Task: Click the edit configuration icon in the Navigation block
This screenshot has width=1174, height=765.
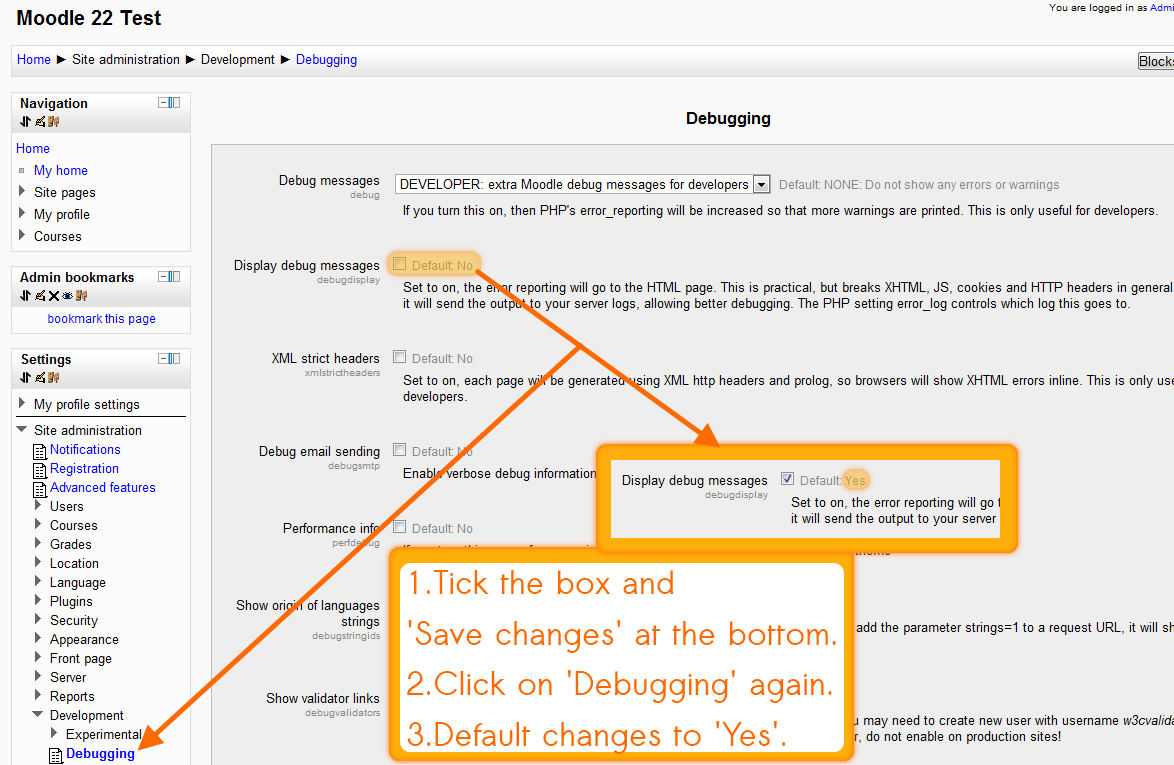Action: [40, 121]
